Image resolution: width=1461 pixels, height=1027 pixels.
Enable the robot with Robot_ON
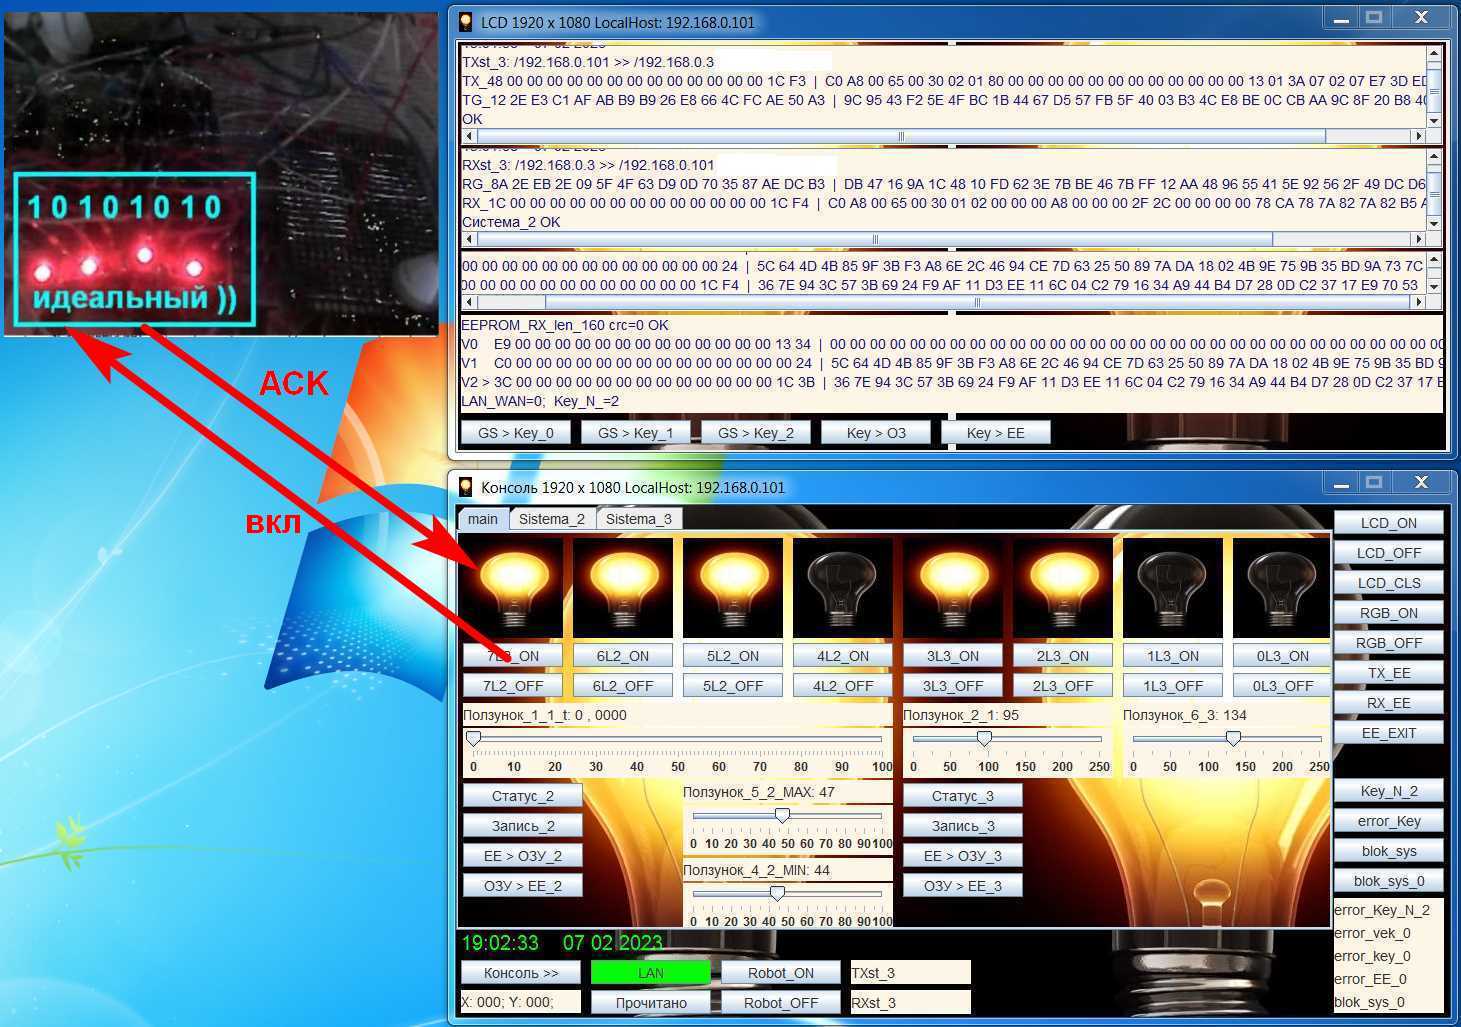[x=781, y=973]
